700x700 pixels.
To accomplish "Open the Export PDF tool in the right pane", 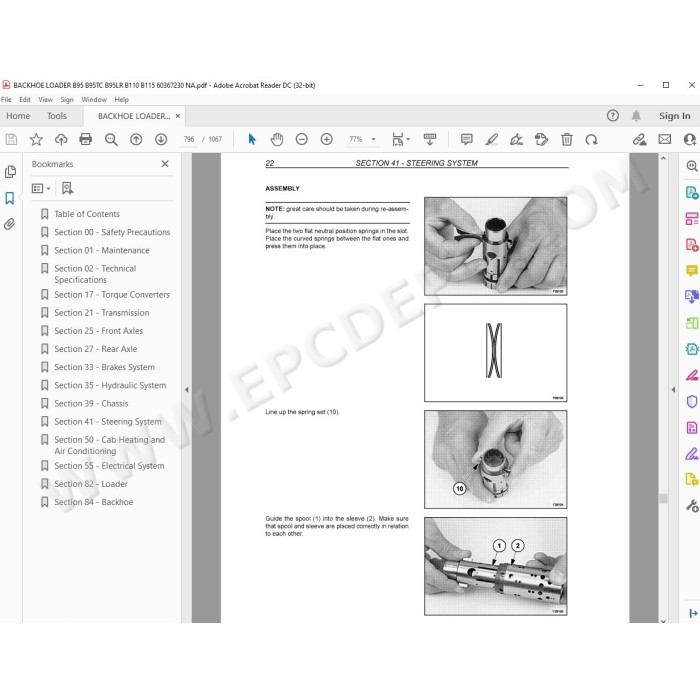I will (692, 193).
